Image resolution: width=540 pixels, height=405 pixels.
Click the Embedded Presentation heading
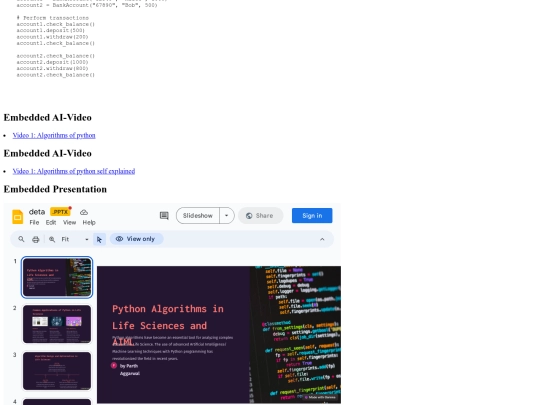[x=55, y=189]
